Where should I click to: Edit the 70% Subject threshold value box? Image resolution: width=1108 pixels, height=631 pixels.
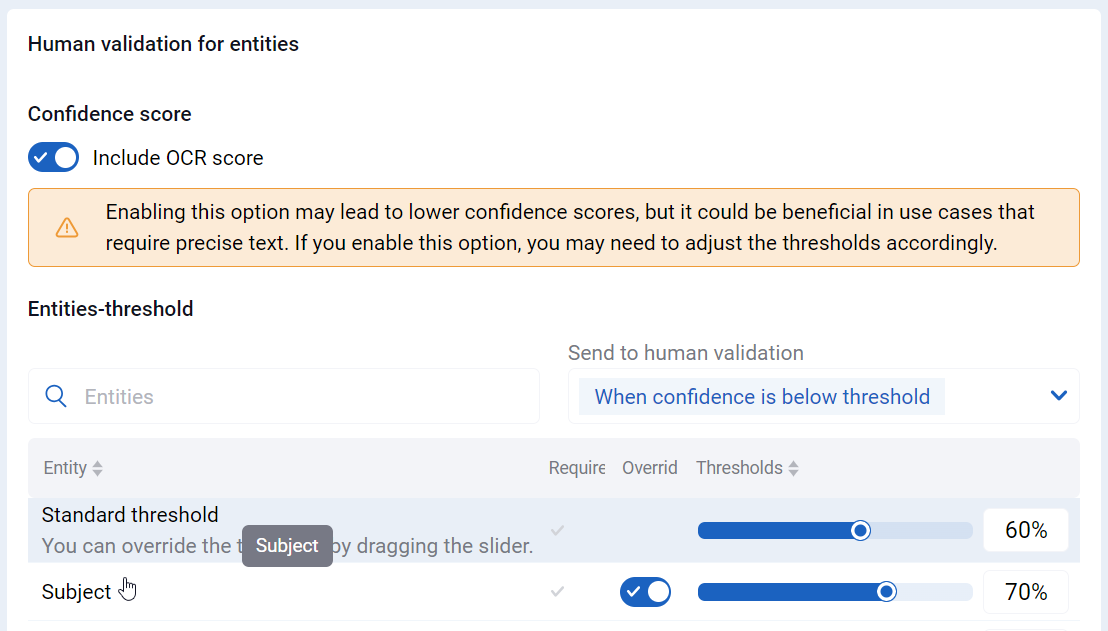point(1025,591)
